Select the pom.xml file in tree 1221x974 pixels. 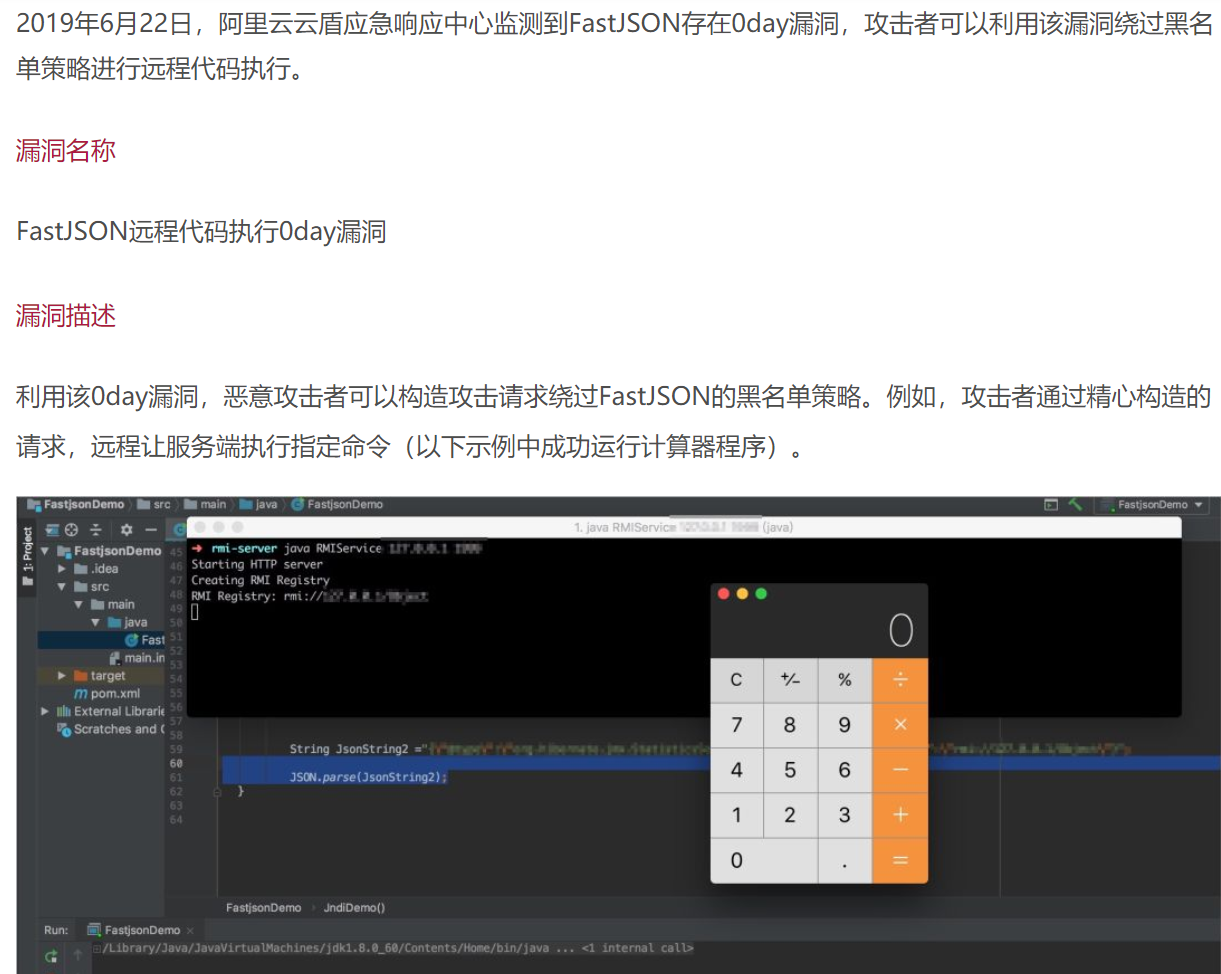[108, 693]
